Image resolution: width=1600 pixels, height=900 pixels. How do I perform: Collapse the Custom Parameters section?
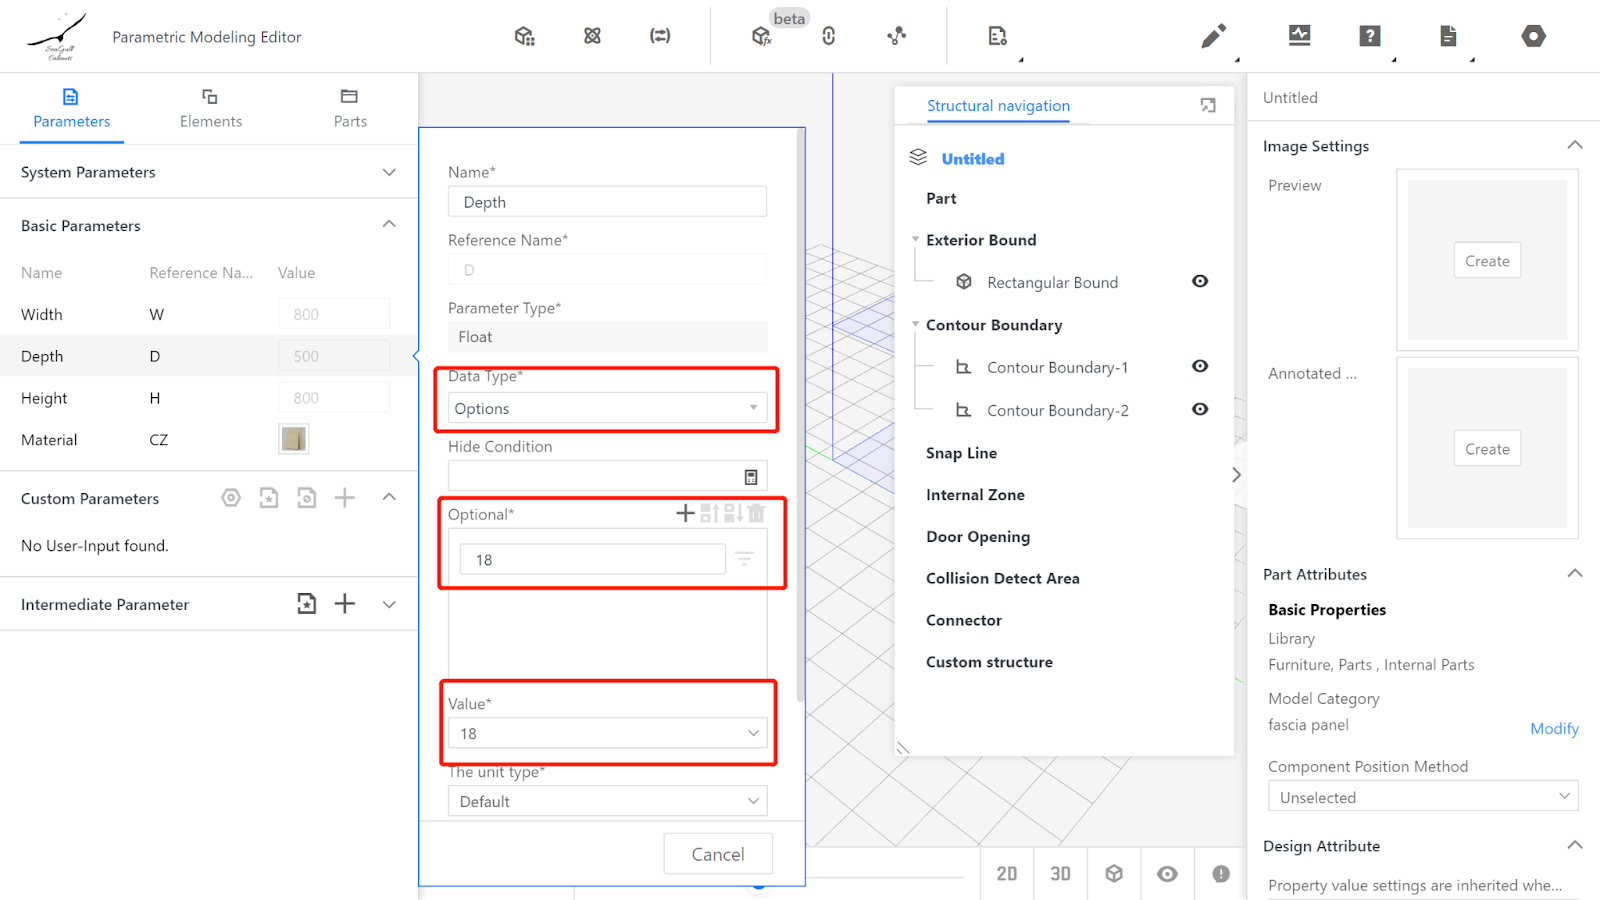point(389,497)
